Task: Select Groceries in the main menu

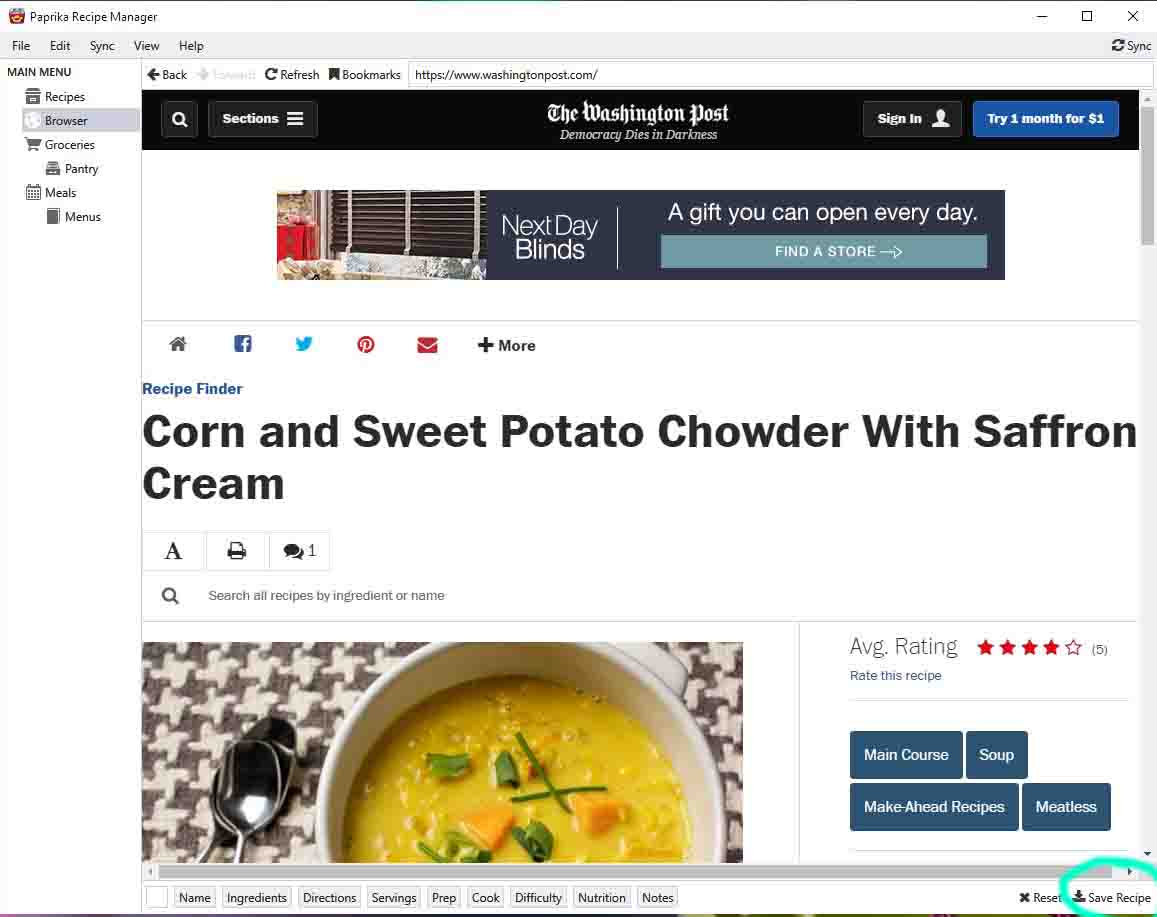Action: (x=69, y=145)
